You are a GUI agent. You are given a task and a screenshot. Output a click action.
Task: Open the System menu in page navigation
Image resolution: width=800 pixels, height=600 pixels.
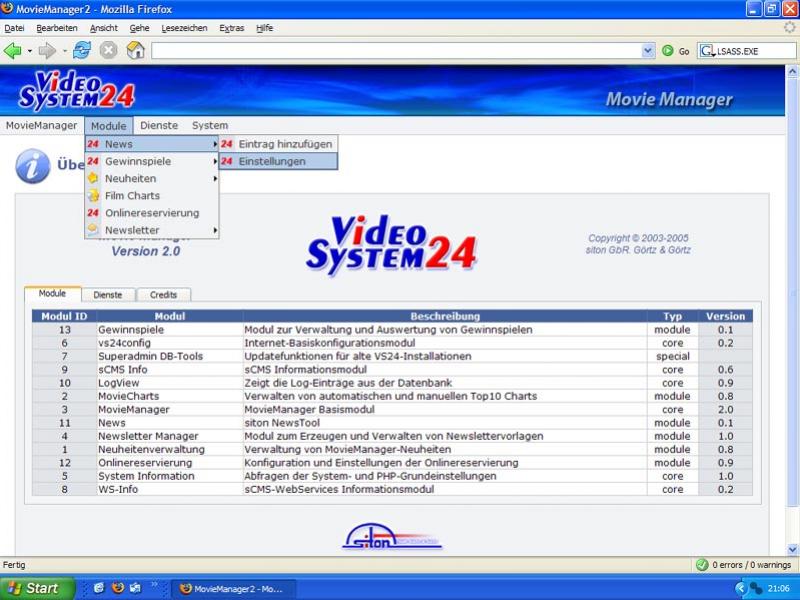tap(210, 126)
